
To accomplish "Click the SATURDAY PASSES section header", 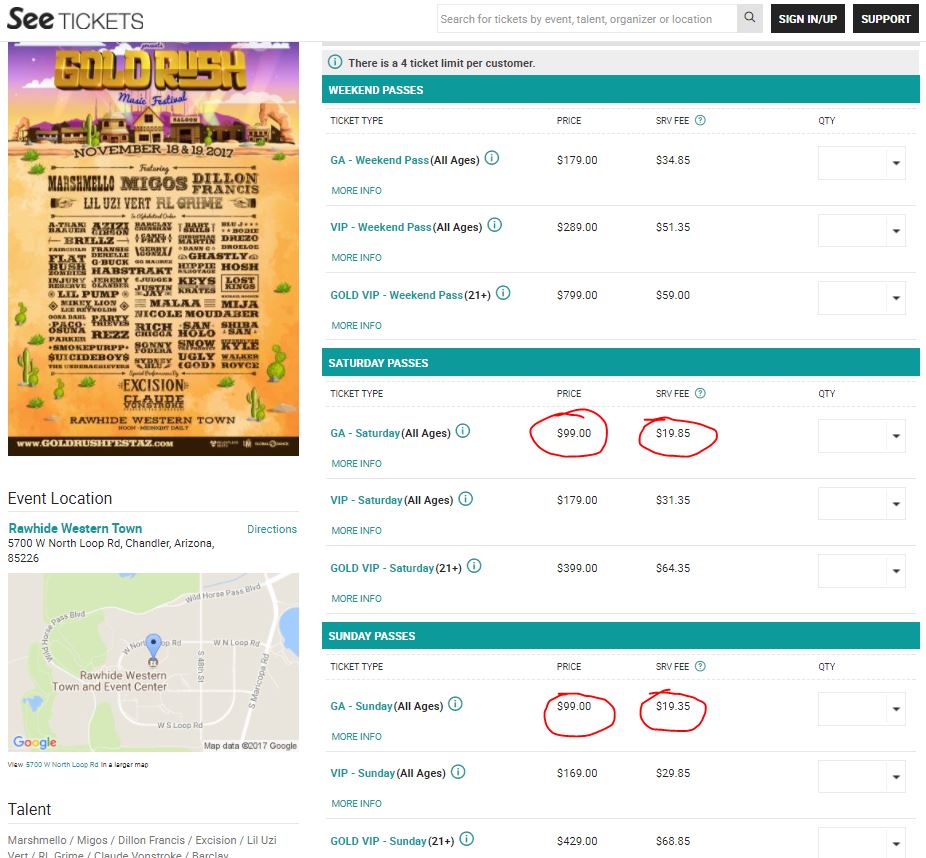I will pyautogui.click(x=621, y=363).
